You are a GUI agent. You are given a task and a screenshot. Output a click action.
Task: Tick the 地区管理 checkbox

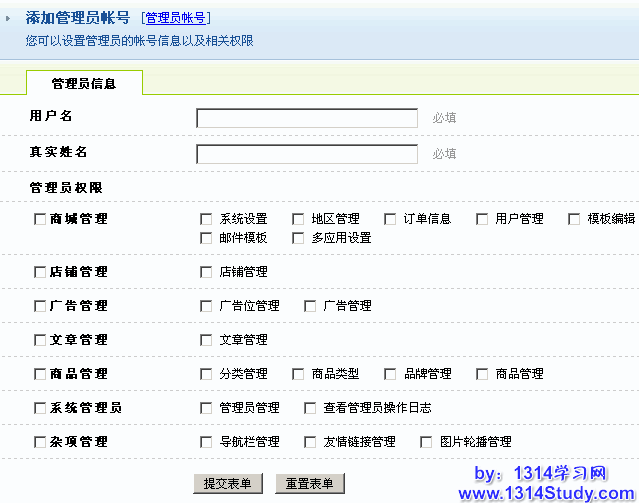tap(298, 219)
